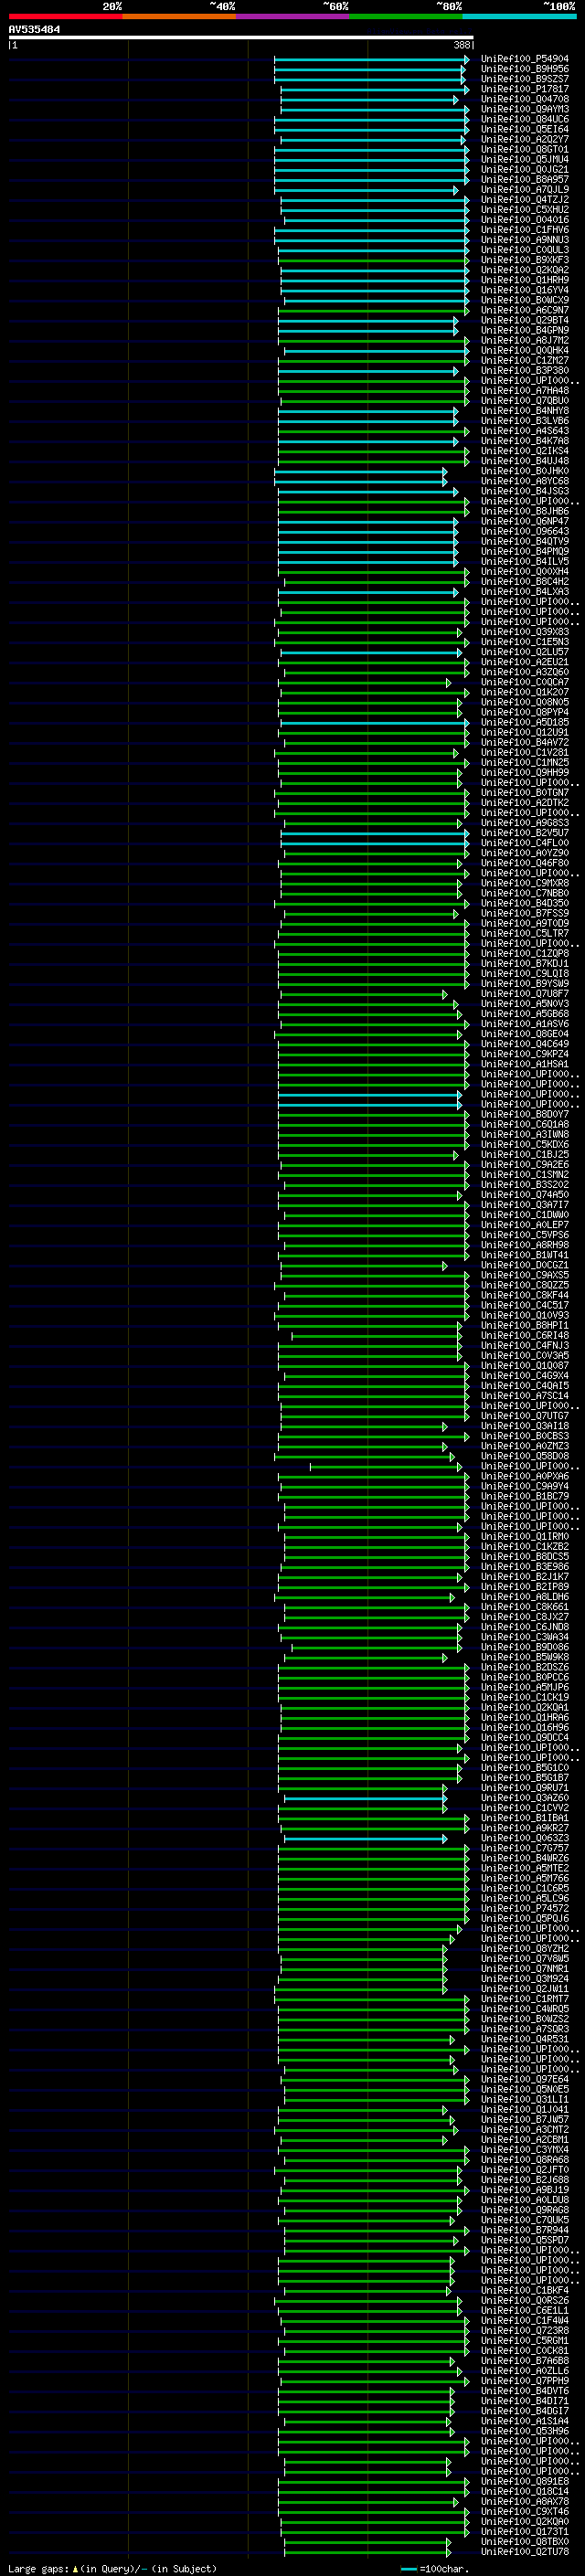Open hit UniRef100_Q9AYM3
Image resolution: width=585 pixels, height=2576 pixels.
[x=524, y=109]
